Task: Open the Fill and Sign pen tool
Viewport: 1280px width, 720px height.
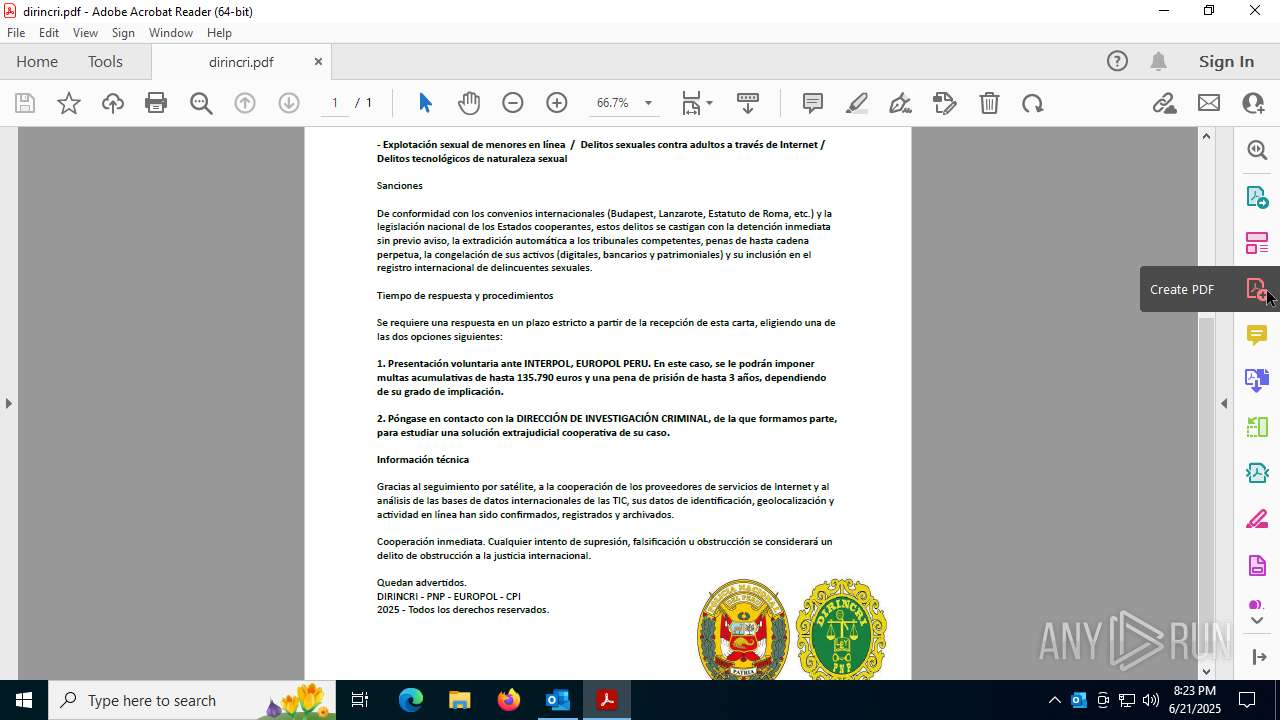Action: 900,103
